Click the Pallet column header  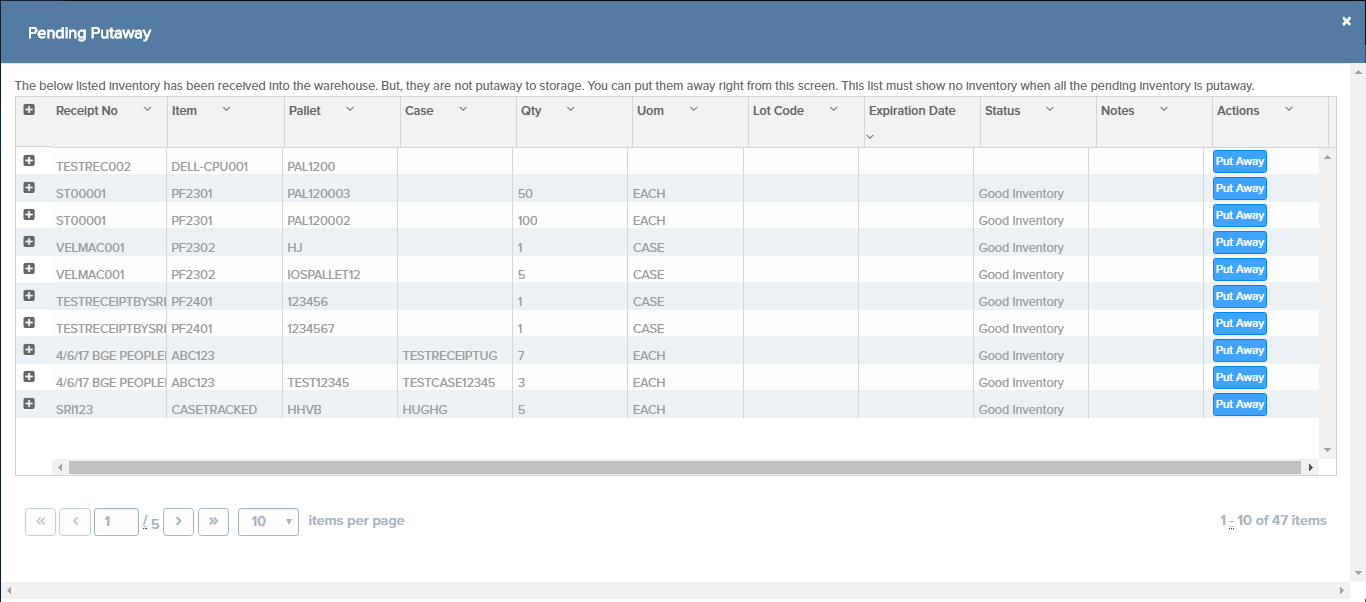point(305,110)
